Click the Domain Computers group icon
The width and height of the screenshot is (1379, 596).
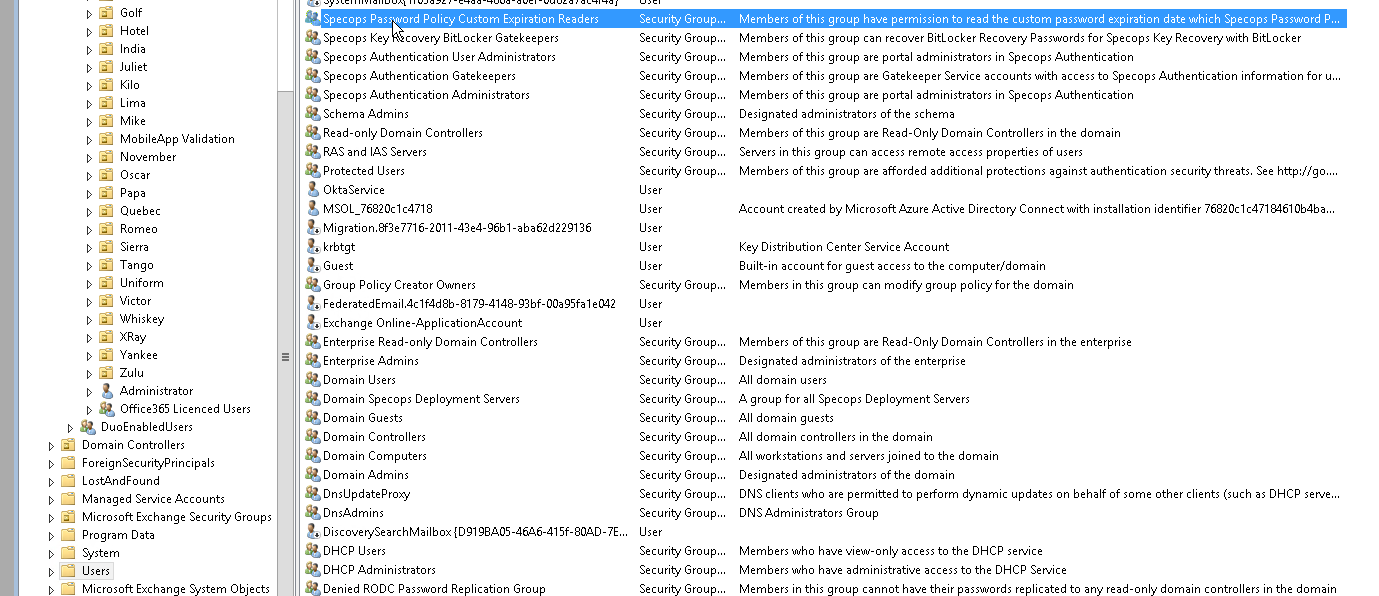pos(312,456)
